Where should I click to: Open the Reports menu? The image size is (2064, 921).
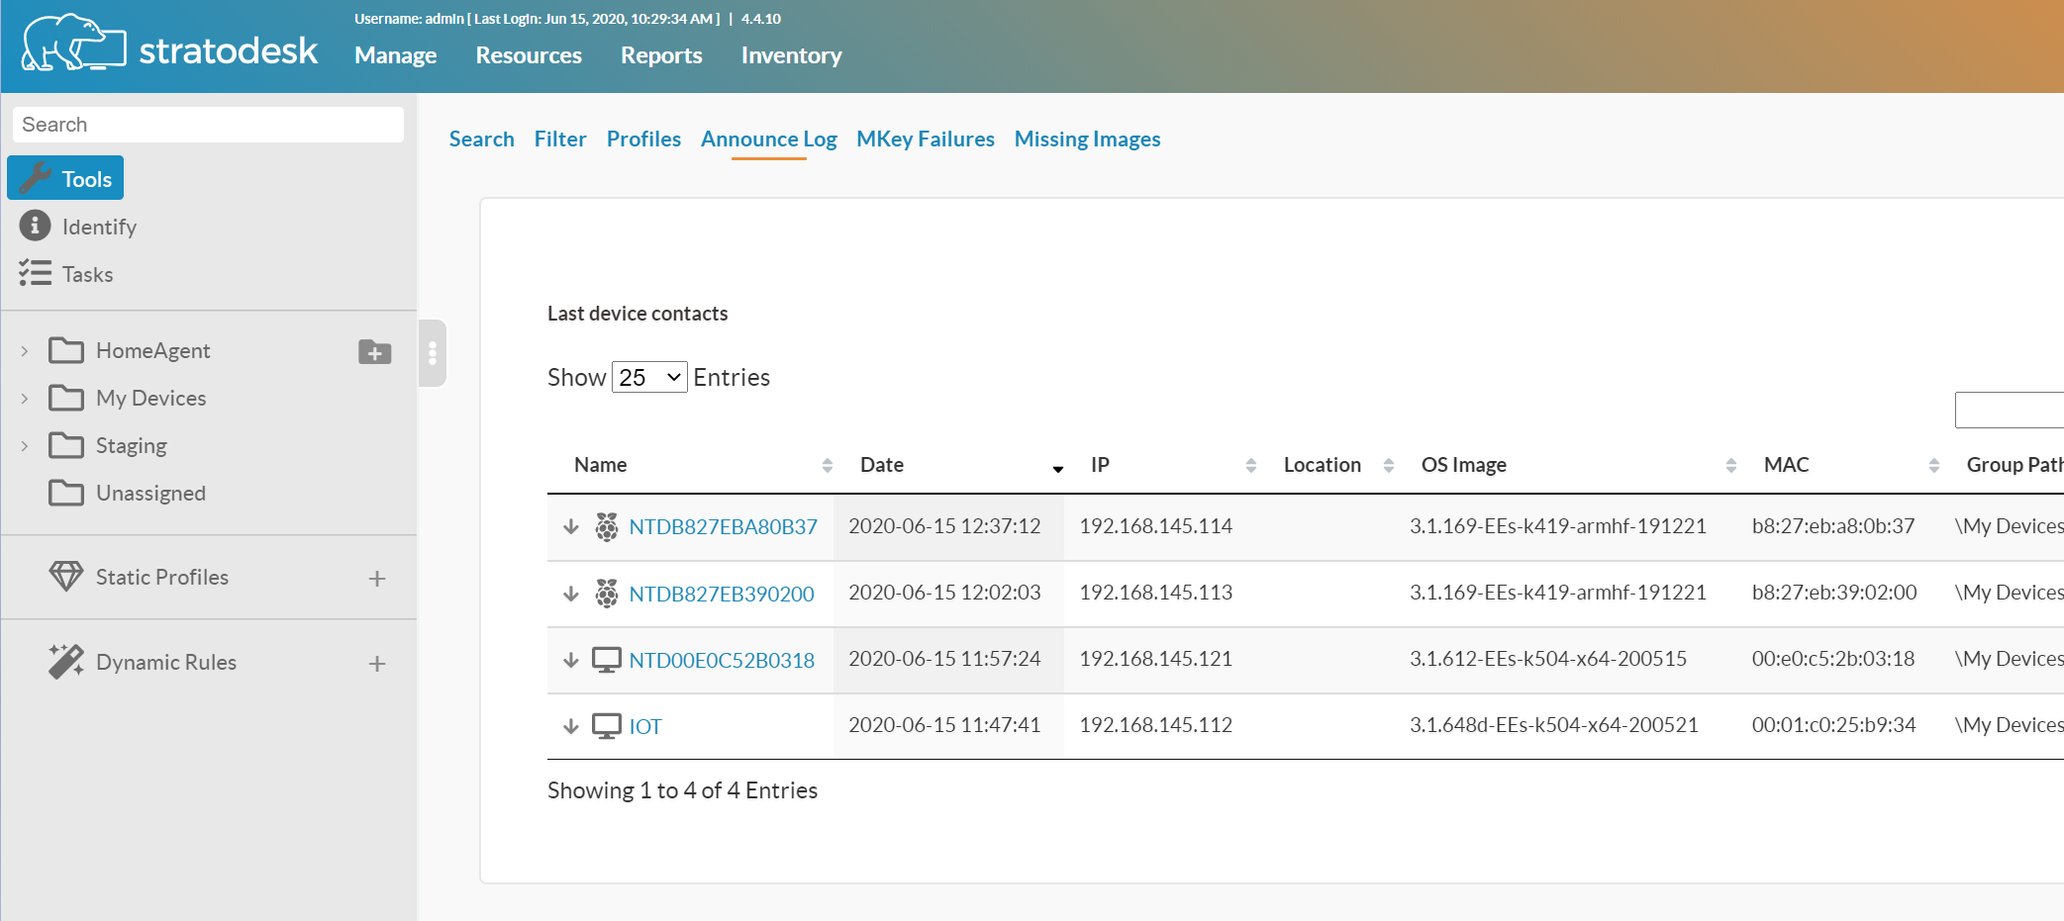click(661, 55)
